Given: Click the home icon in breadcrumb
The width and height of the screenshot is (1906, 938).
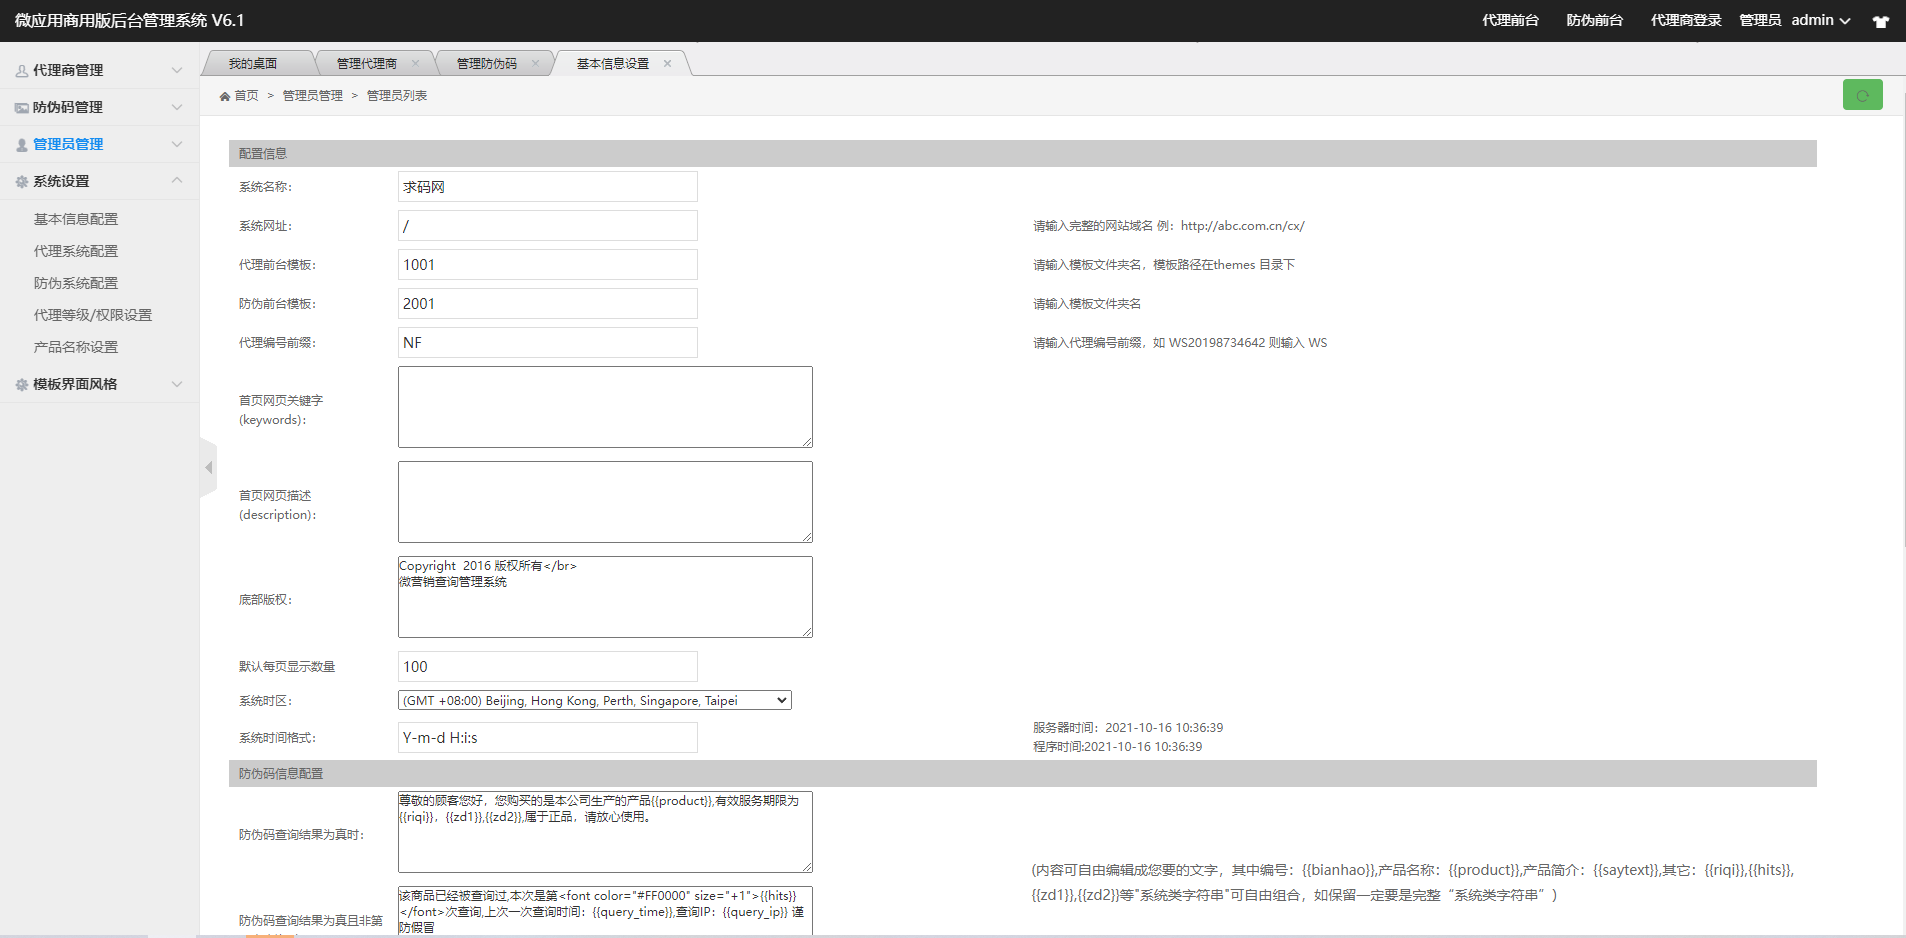Looking at the screenshot, I should click(225, 96).
